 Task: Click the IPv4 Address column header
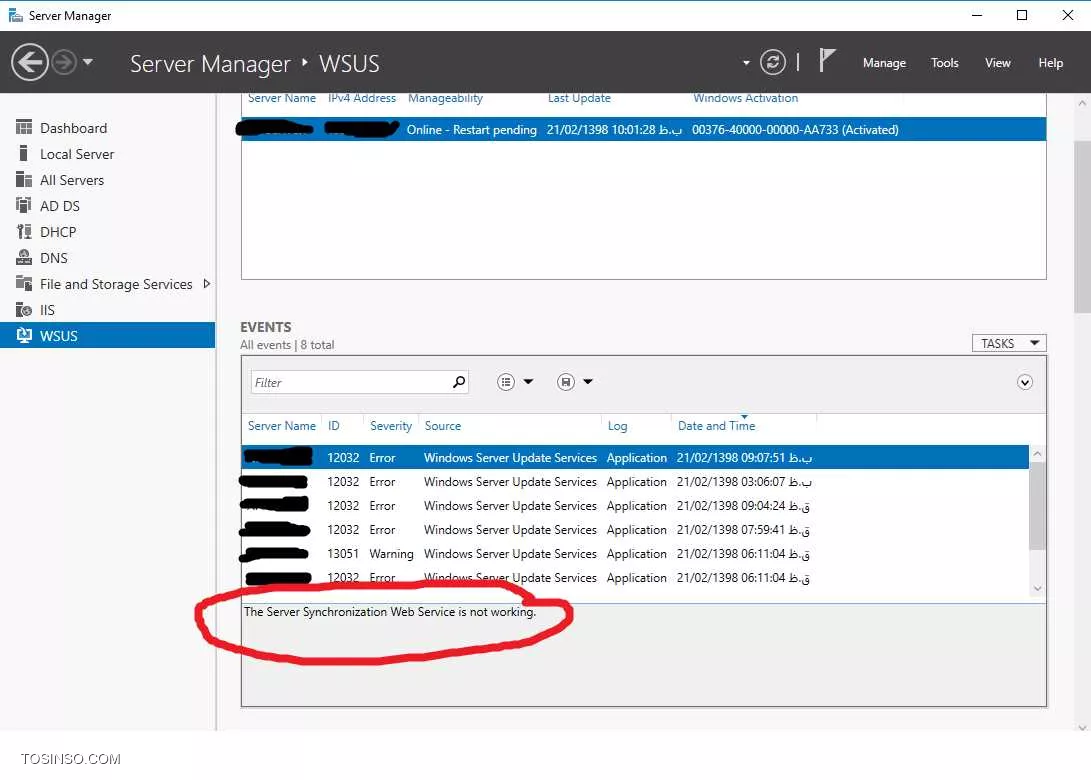click(x=362, y=98)
